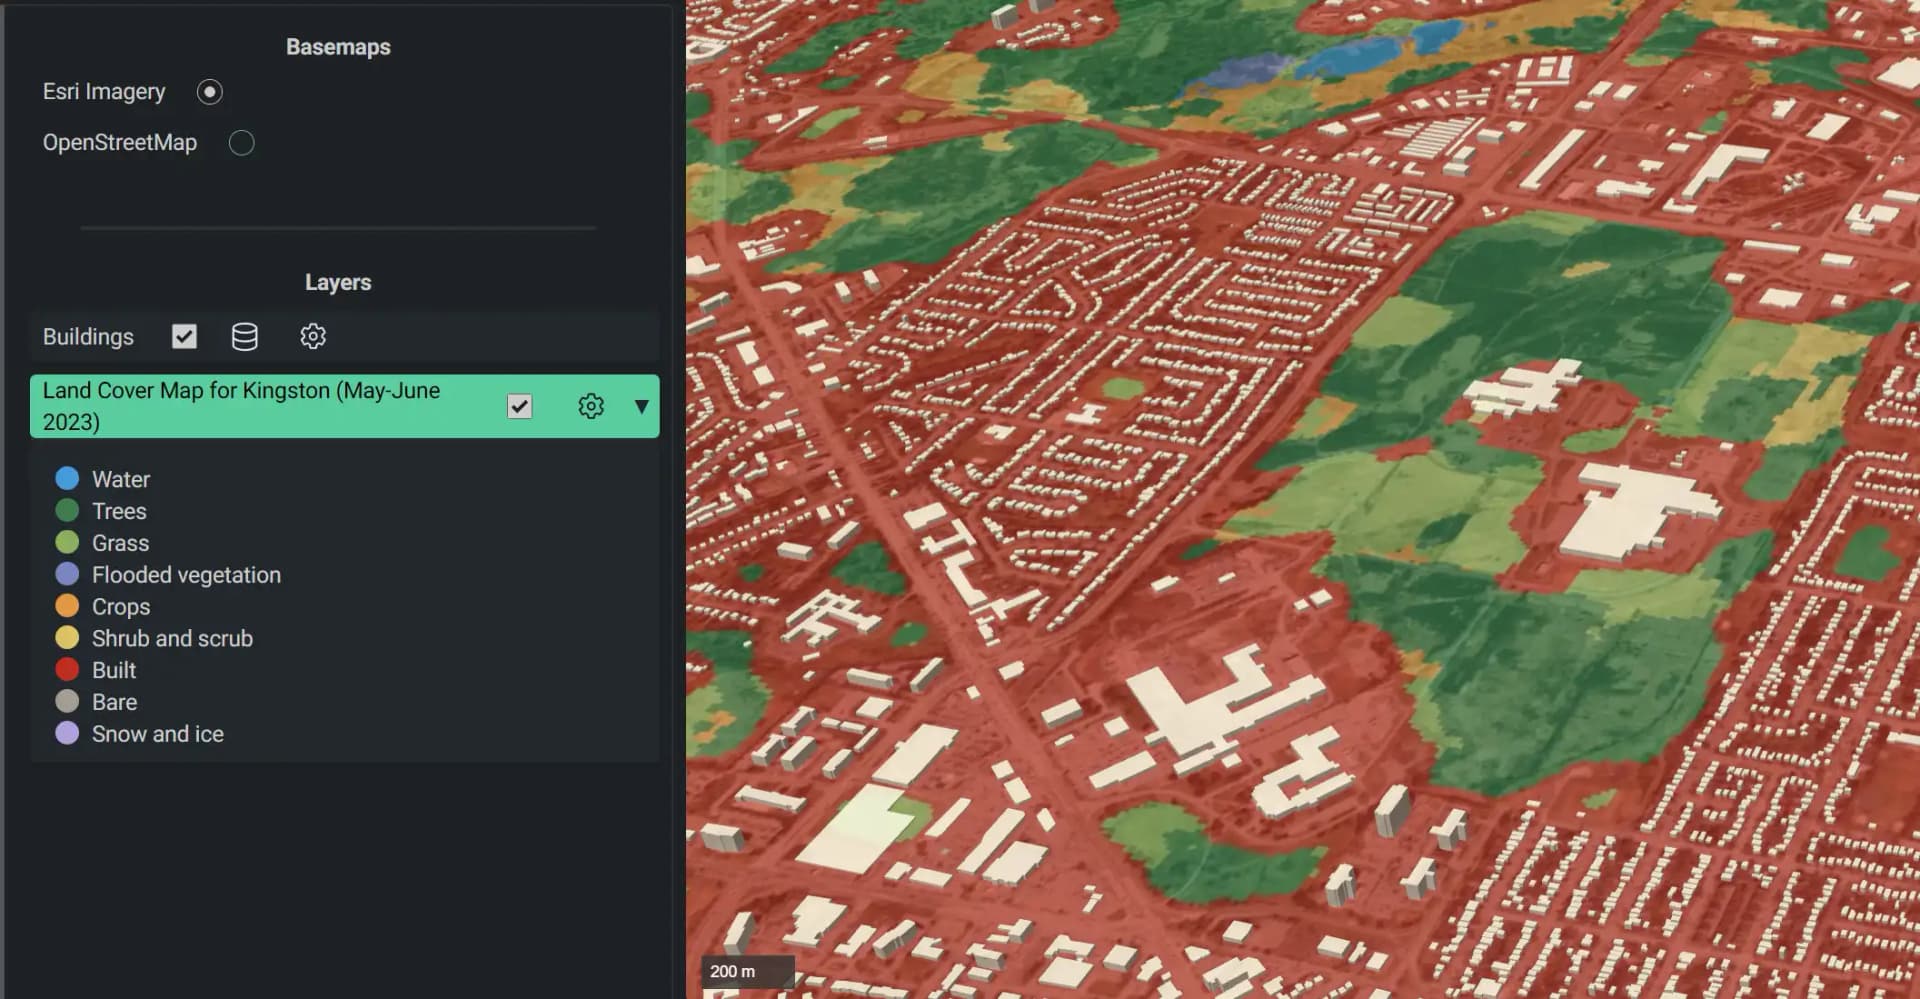Click the Water legend color swatch
1920x999 pixels.
(x=67, y=478)
